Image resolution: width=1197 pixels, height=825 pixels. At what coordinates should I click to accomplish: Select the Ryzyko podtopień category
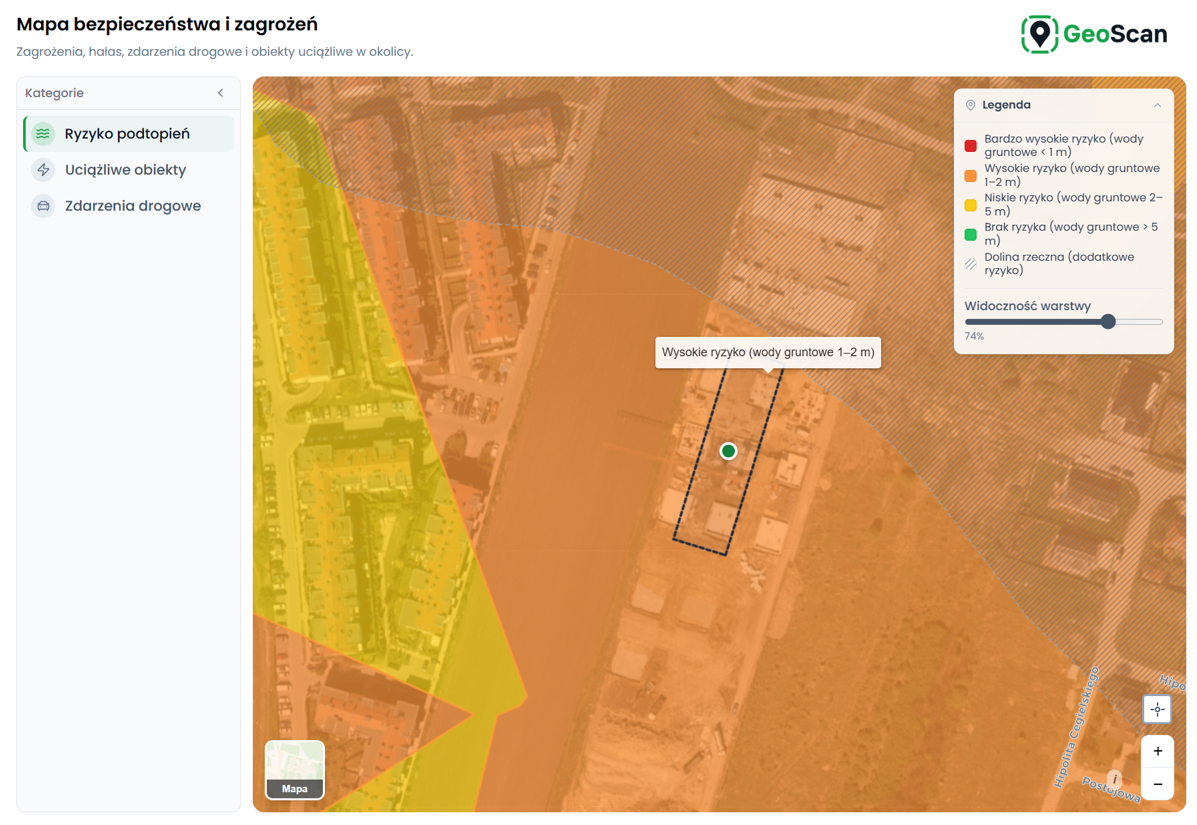pos(128,134)
